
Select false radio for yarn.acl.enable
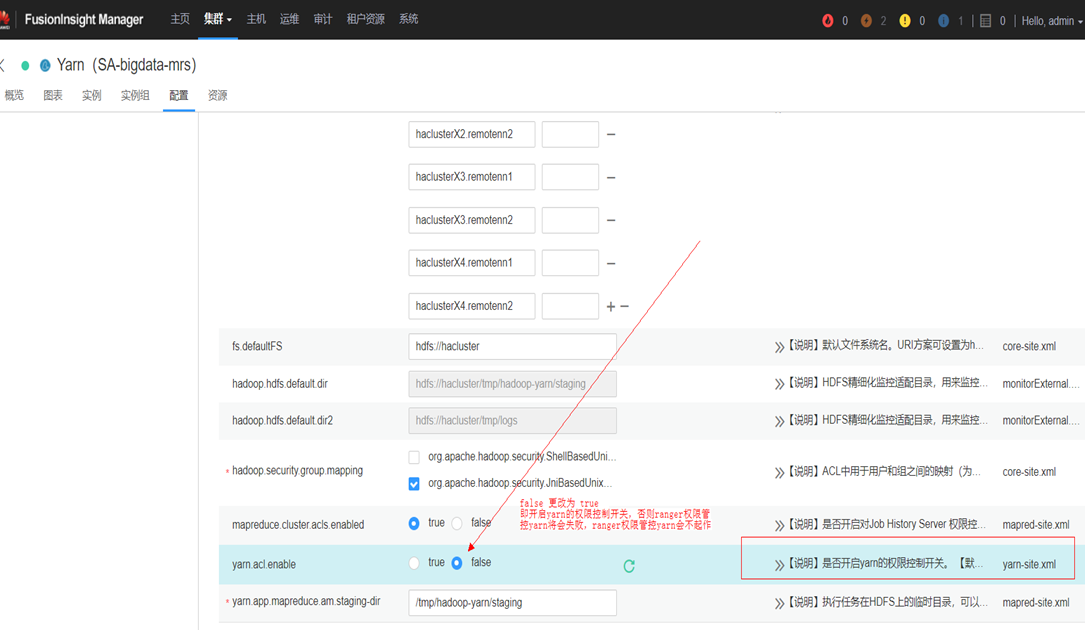tap(457, 563)
